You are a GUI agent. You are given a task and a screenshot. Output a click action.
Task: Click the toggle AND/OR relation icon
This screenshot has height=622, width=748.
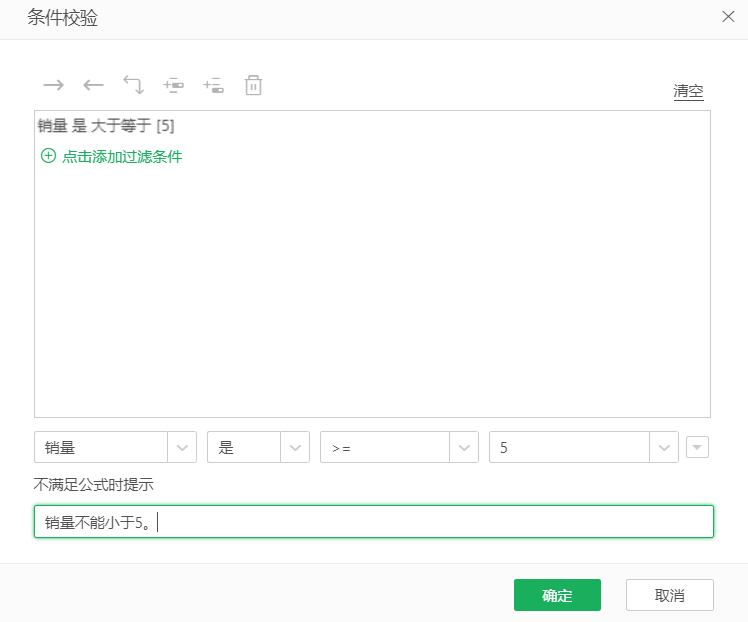click(134, 85)
